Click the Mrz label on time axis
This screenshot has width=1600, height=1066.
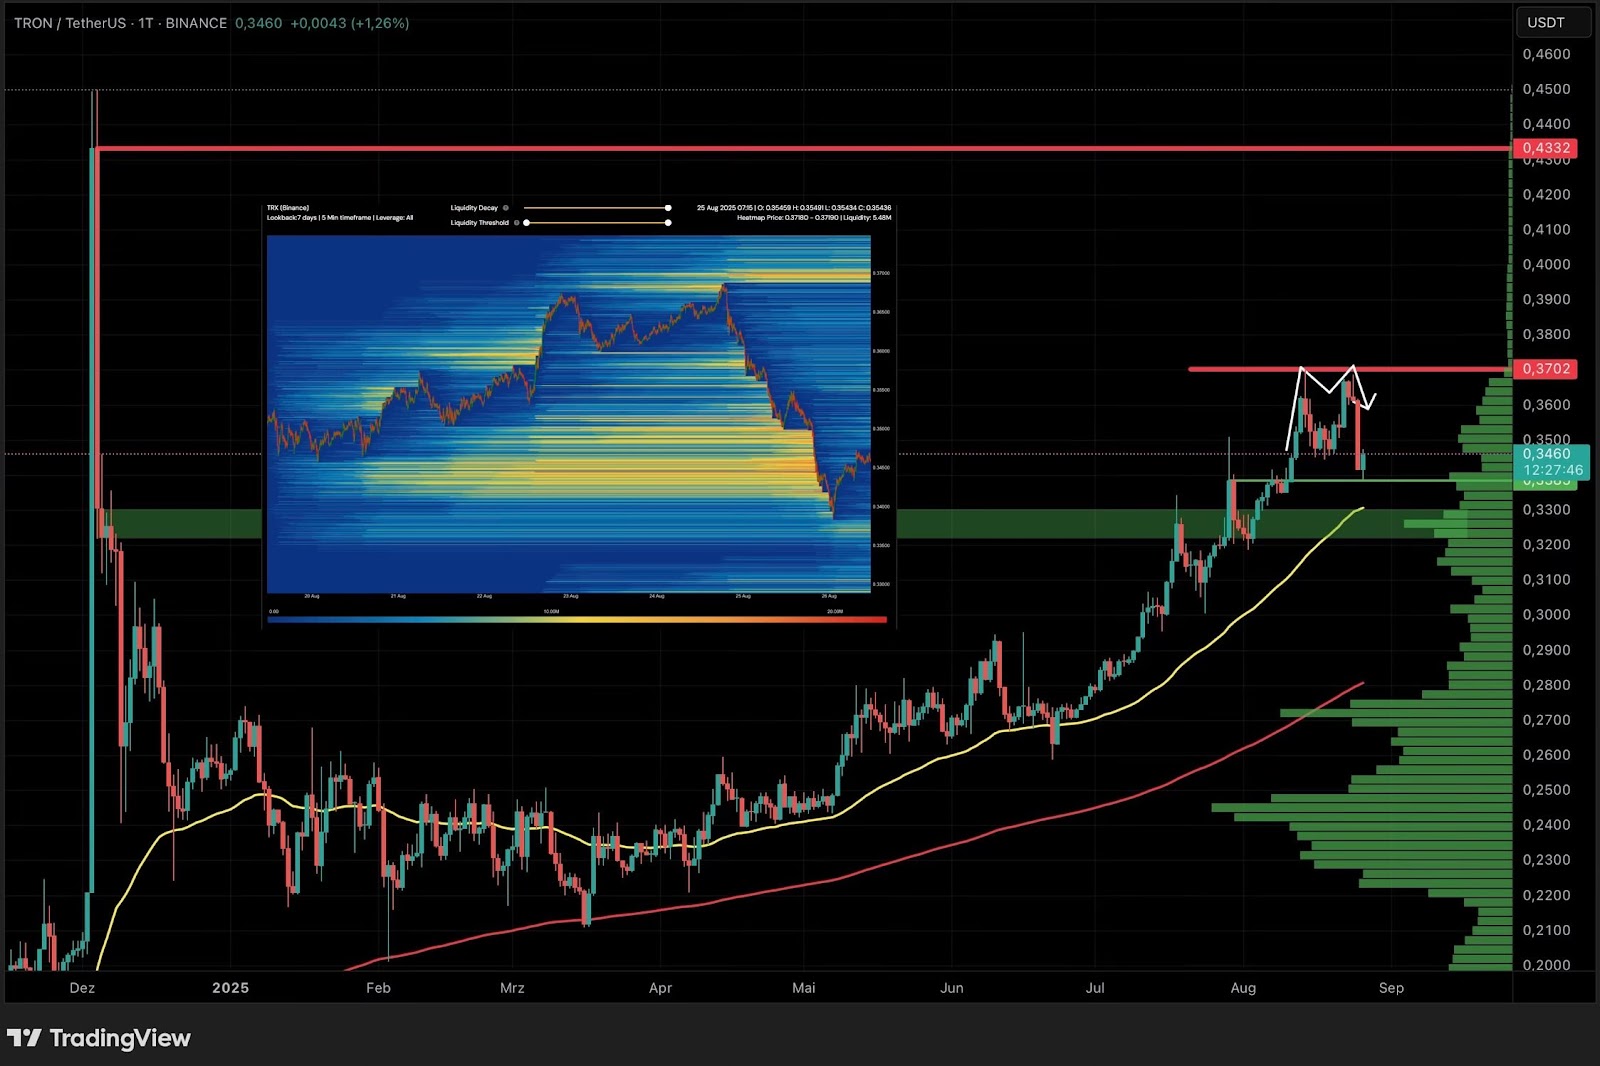click(x=512, y=988)
